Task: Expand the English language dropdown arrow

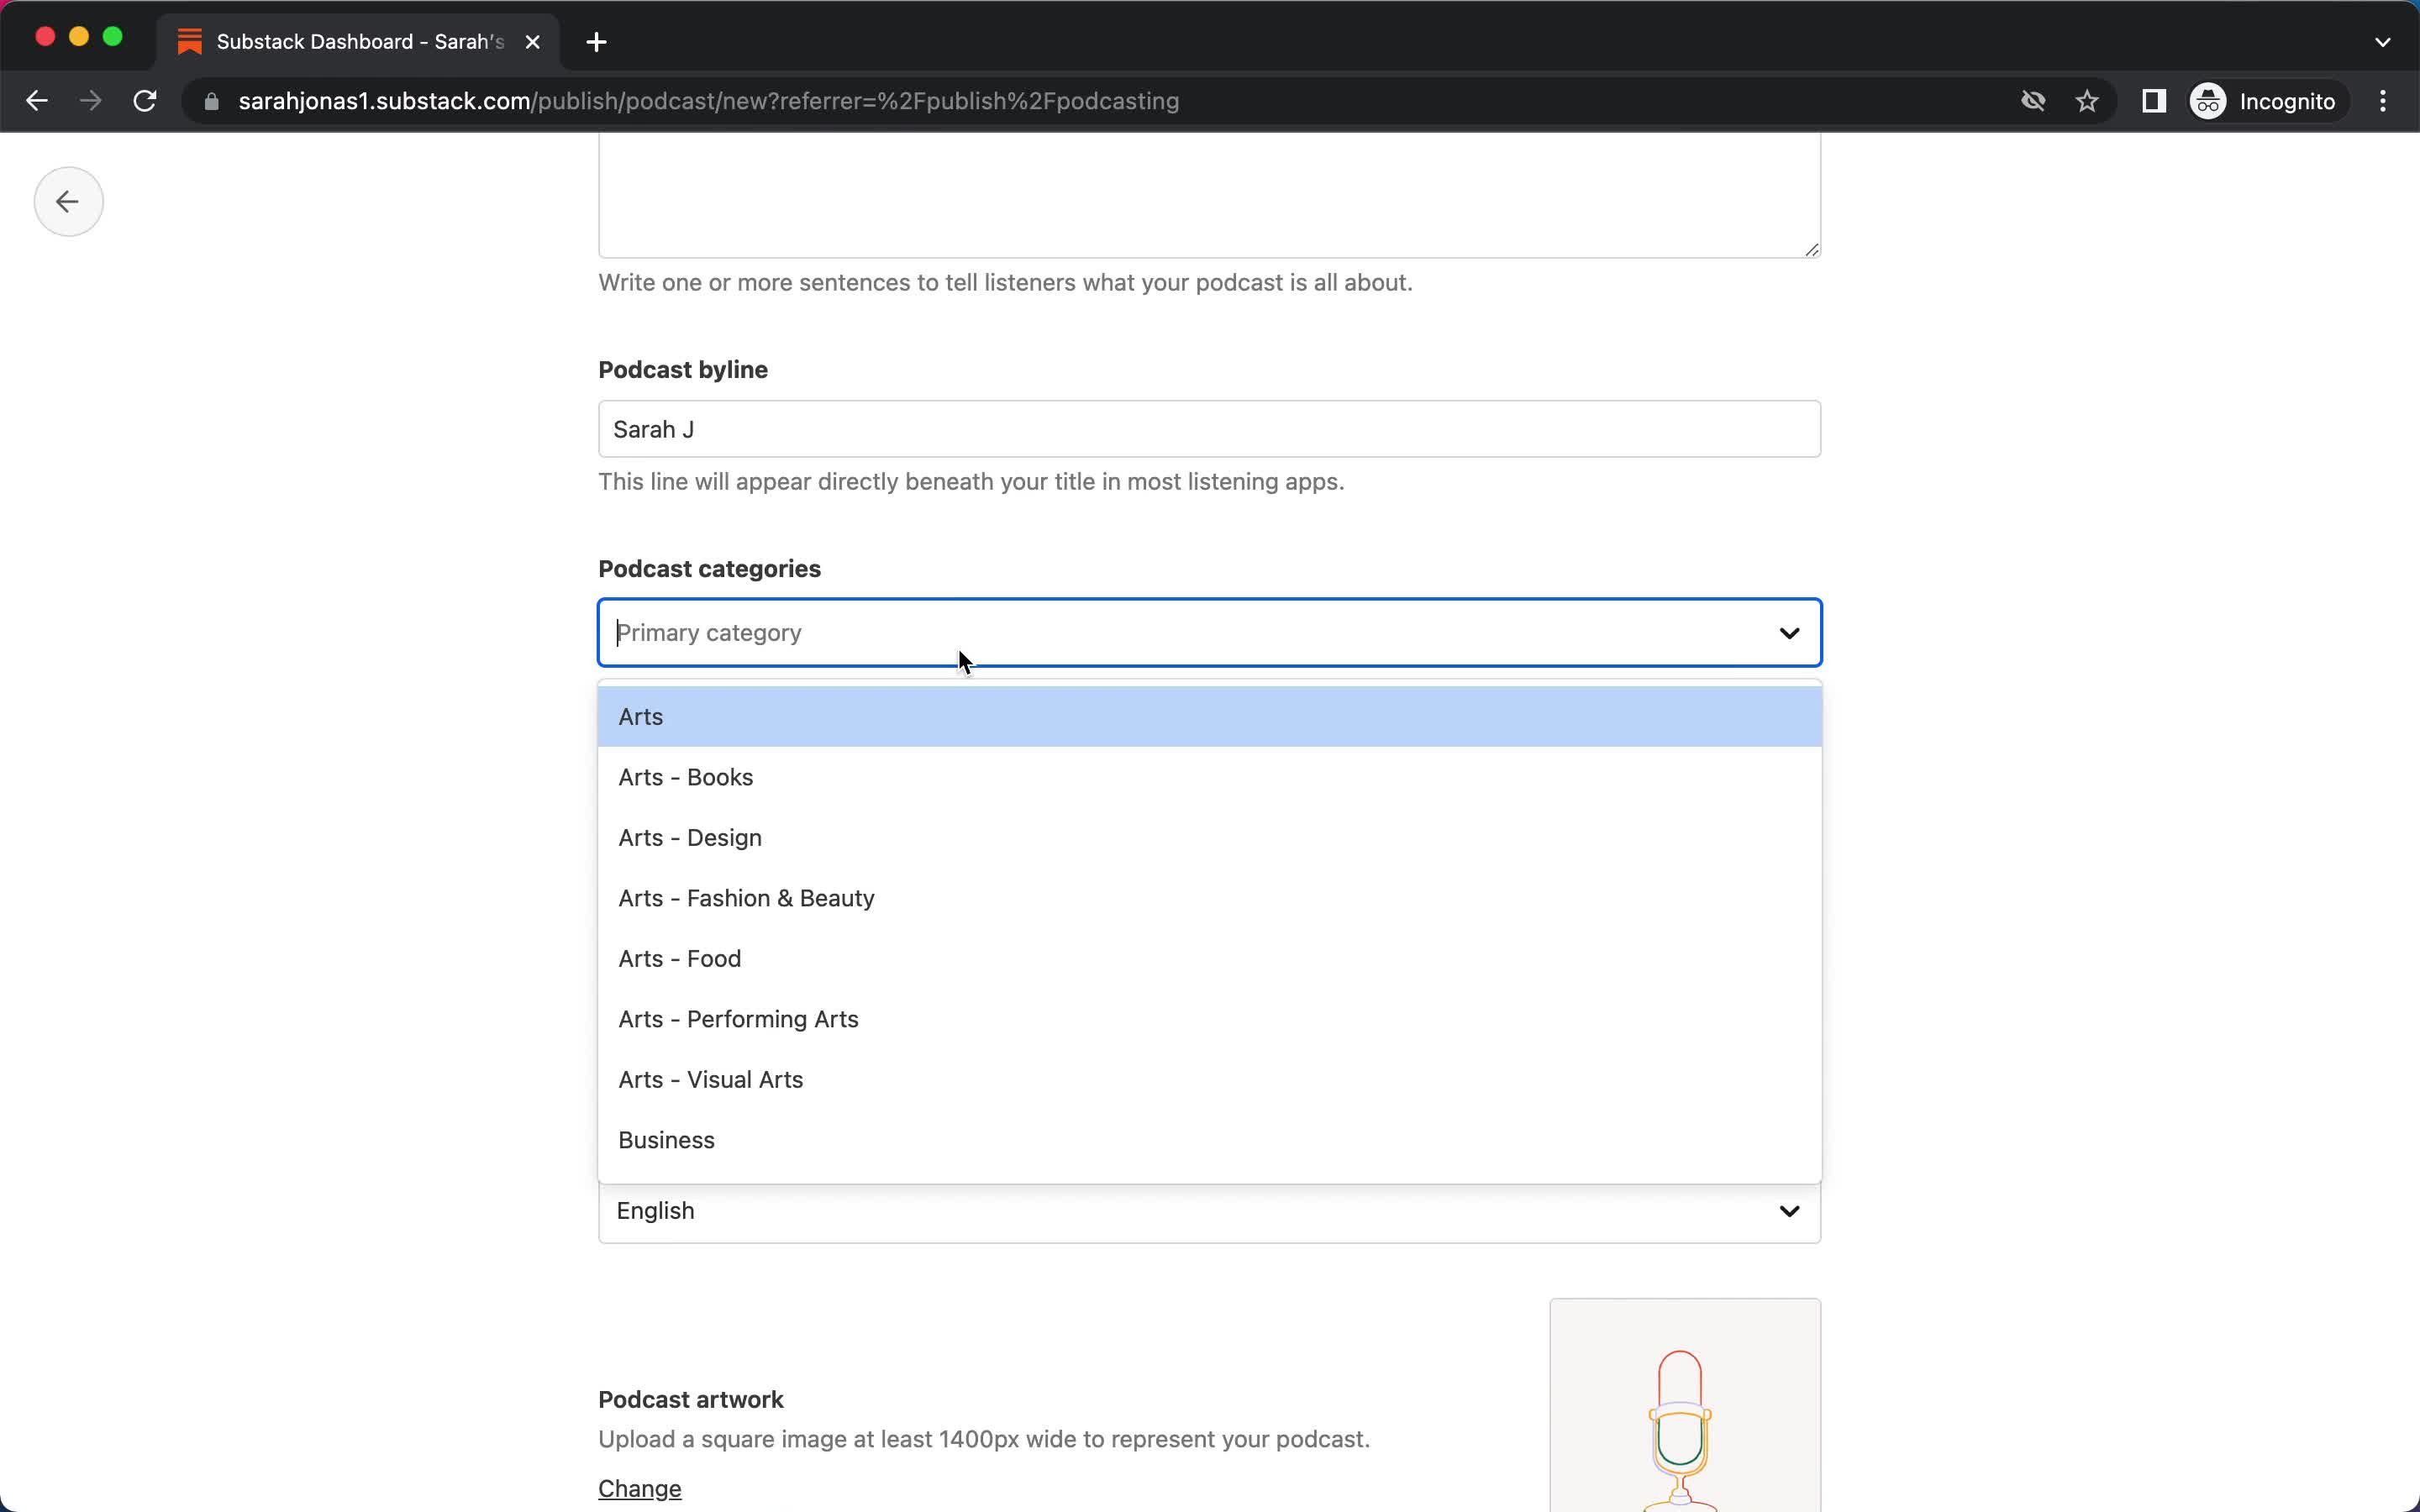Action: (1788, 1211)
